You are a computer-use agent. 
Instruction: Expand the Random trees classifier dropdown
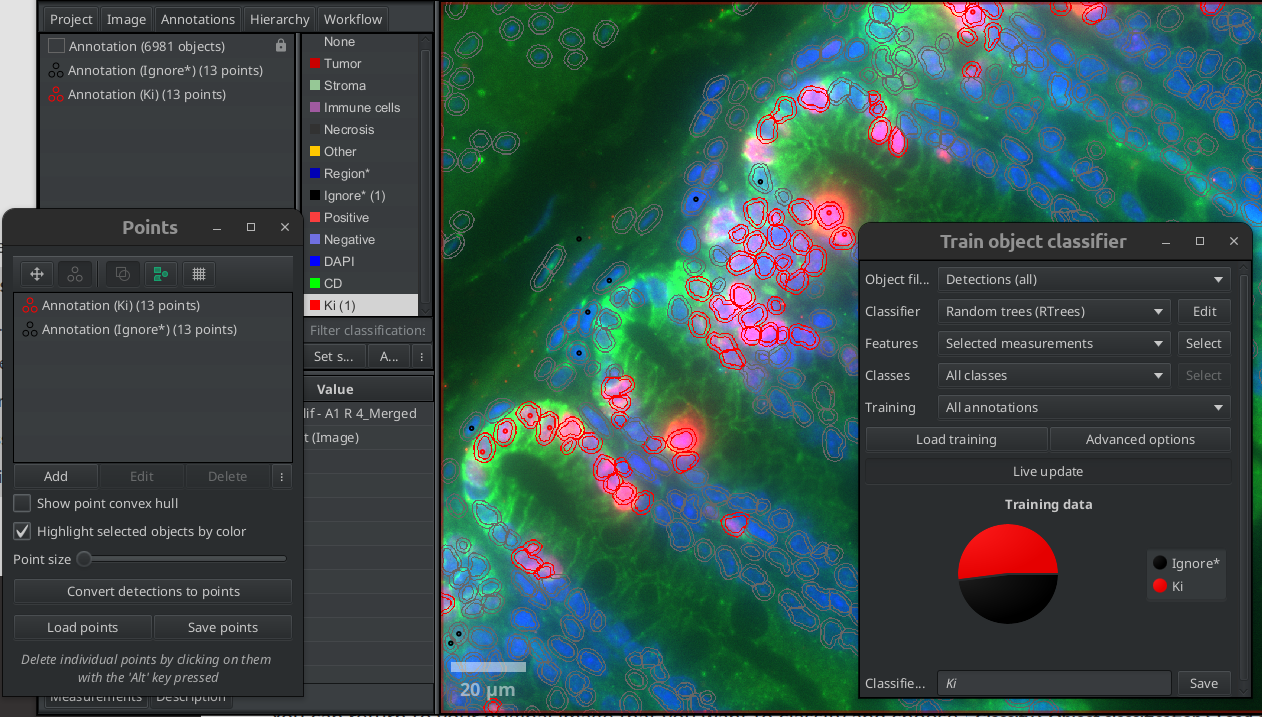1054,312
